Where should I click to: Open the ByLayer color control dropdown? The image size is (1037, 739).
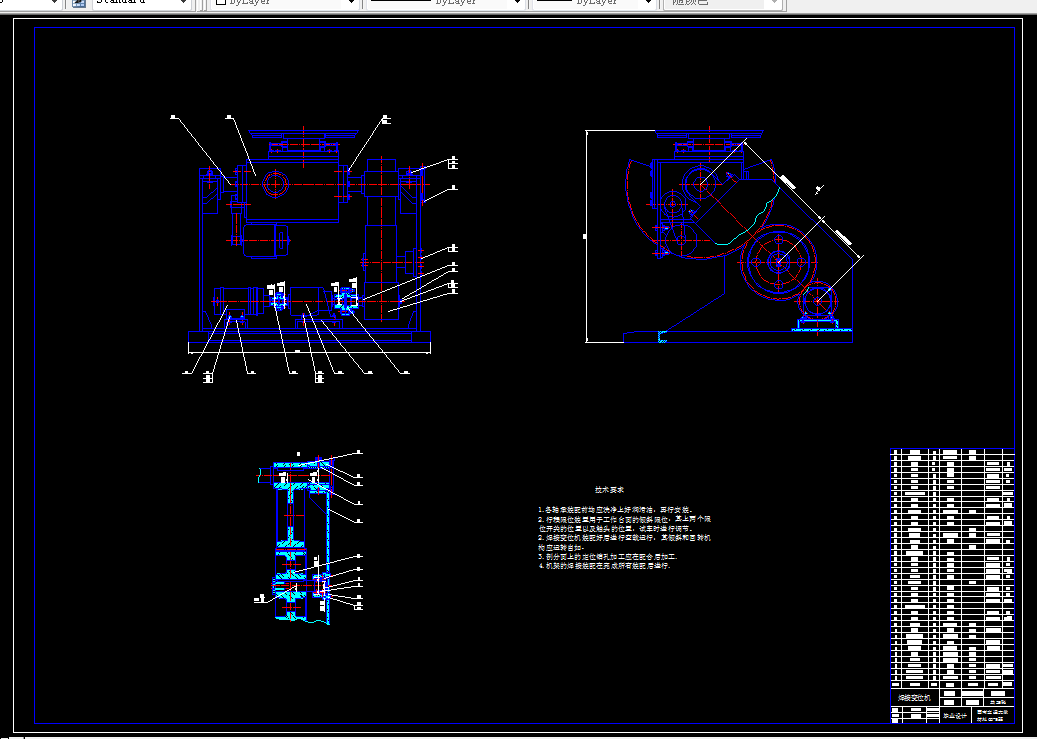[351, 3]
